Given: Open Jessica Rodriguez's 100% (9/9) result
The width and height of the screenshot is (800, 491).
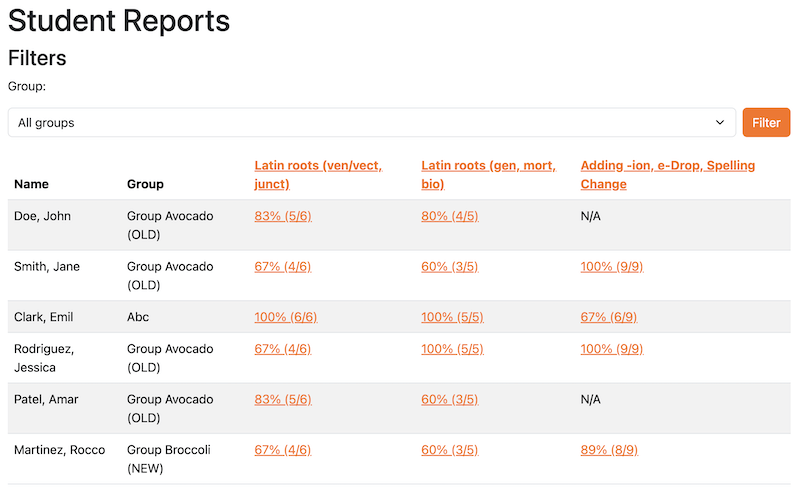Looking at the screenshot, I should tap(611, 349).
